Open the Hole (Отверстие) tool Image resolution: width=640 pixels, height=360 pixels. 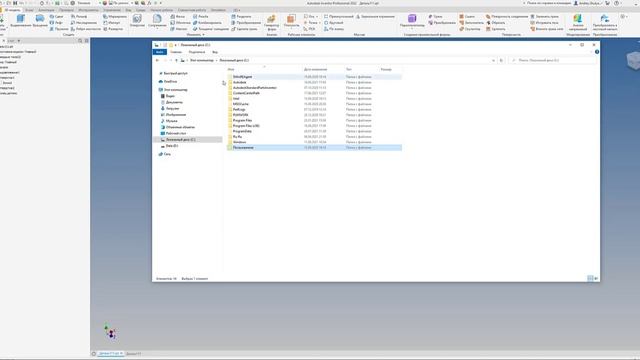(137, 21)
